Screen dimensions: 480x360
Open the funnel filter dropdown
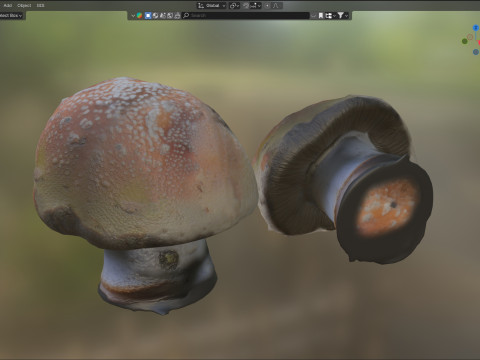tap(343, 16)
